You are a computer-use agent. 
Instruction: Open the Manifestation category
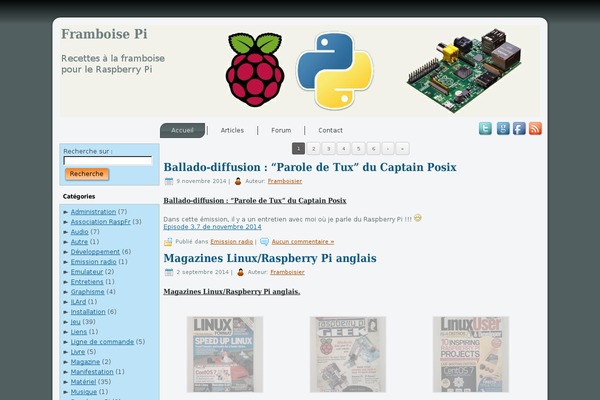pos(92,372)
